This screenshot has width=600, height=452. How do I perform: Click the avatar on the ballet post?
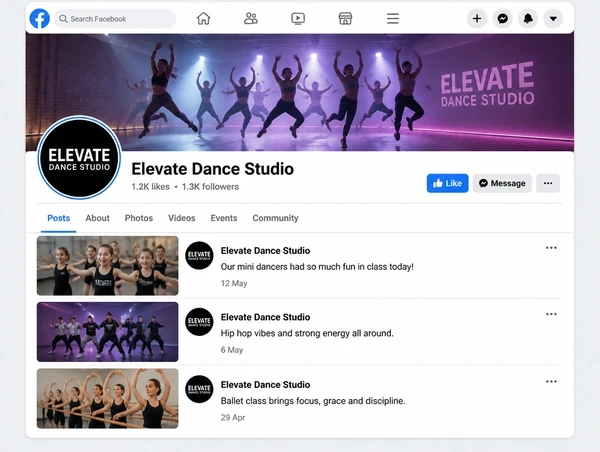click(199, 389)
